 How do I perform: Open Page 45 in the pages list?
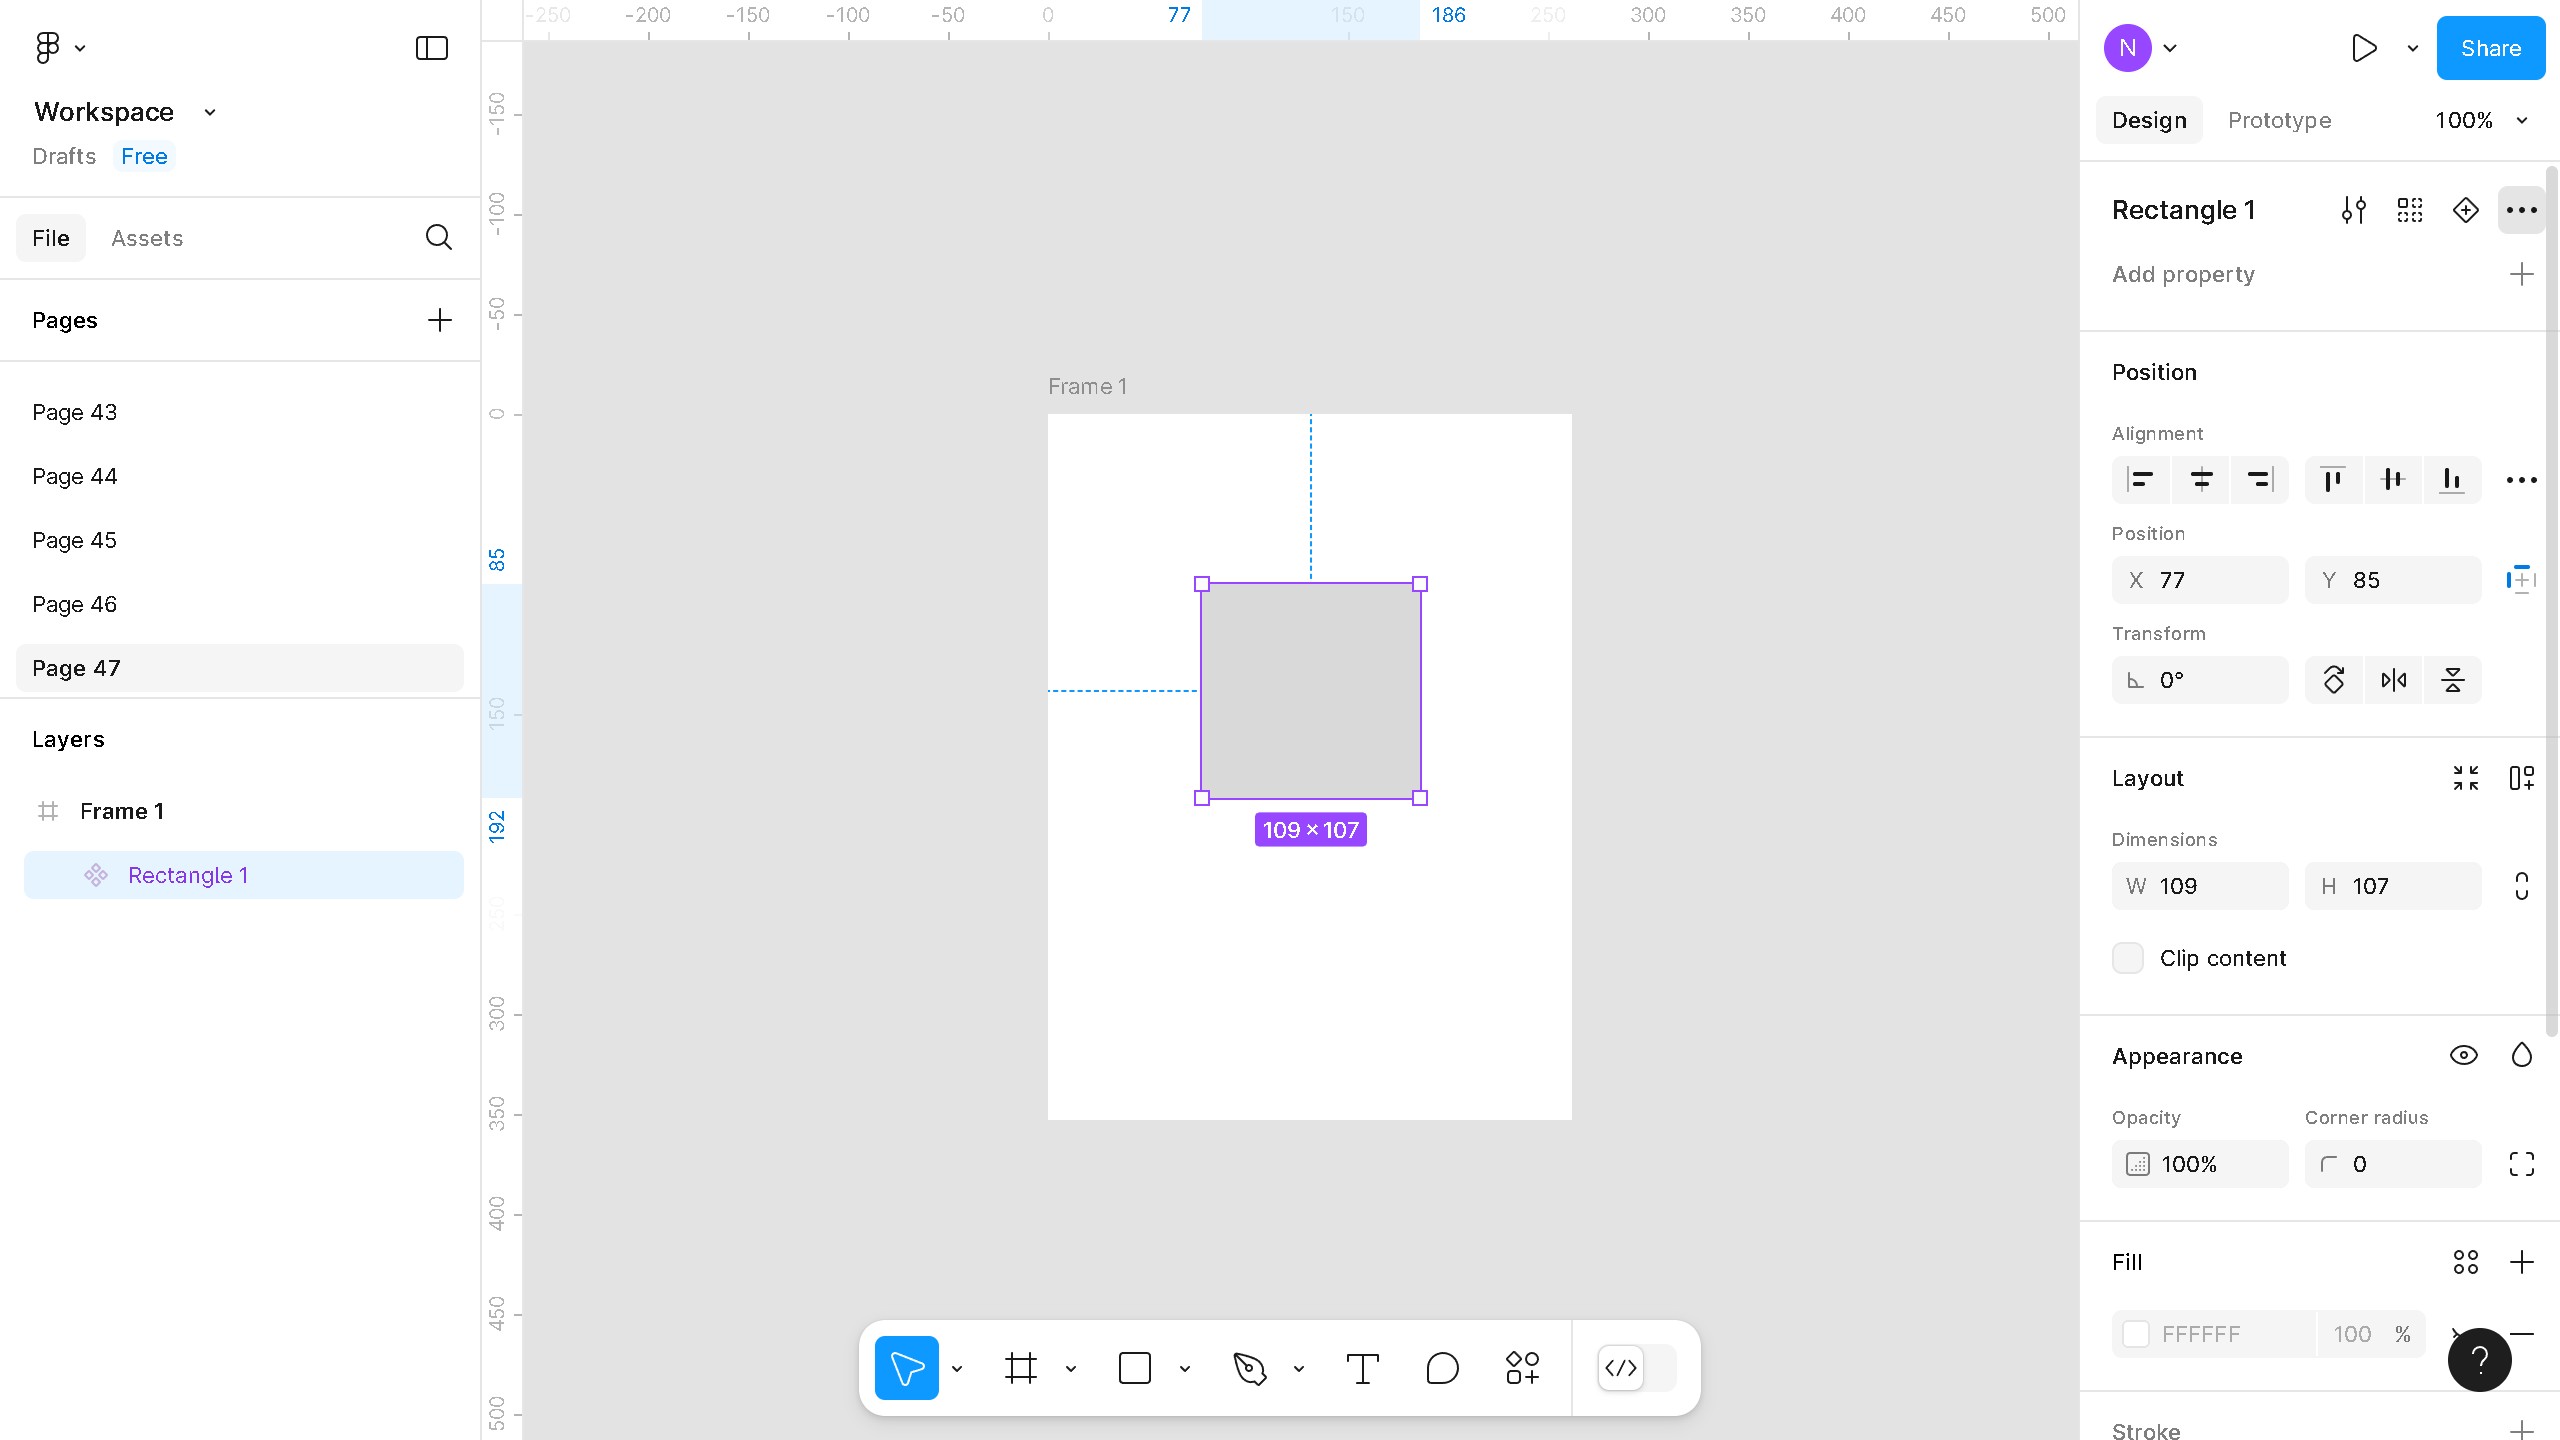click(x=75, y=540)
